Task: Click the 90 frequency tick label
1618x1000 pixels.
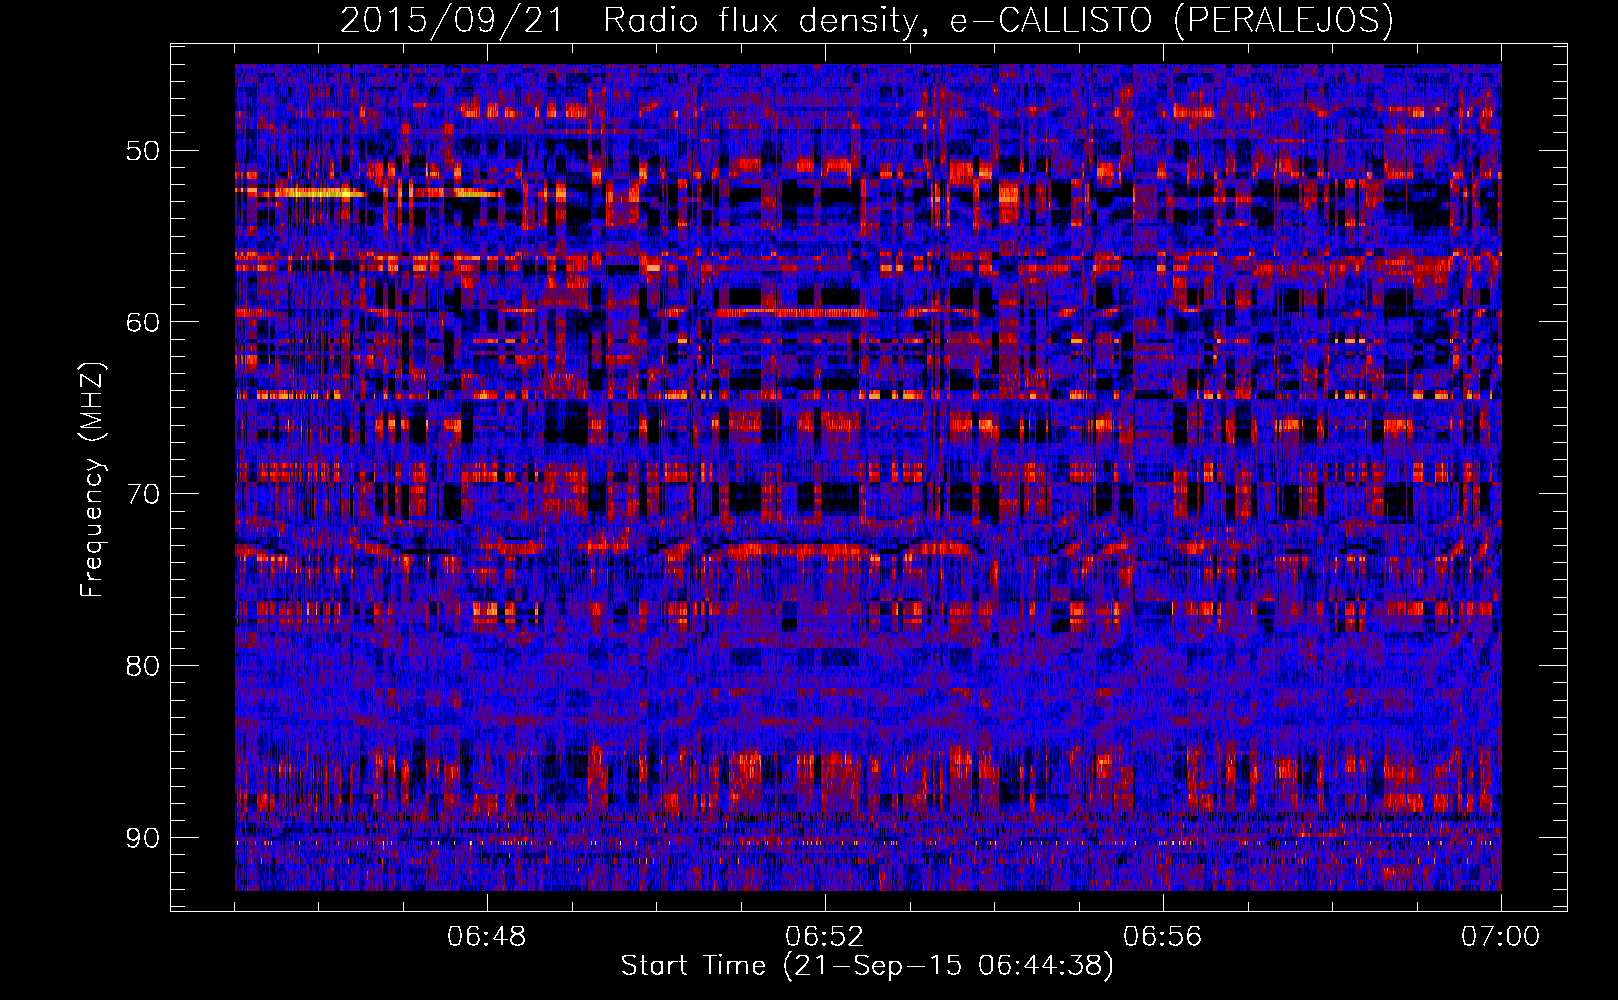Action: click(142, 838)
